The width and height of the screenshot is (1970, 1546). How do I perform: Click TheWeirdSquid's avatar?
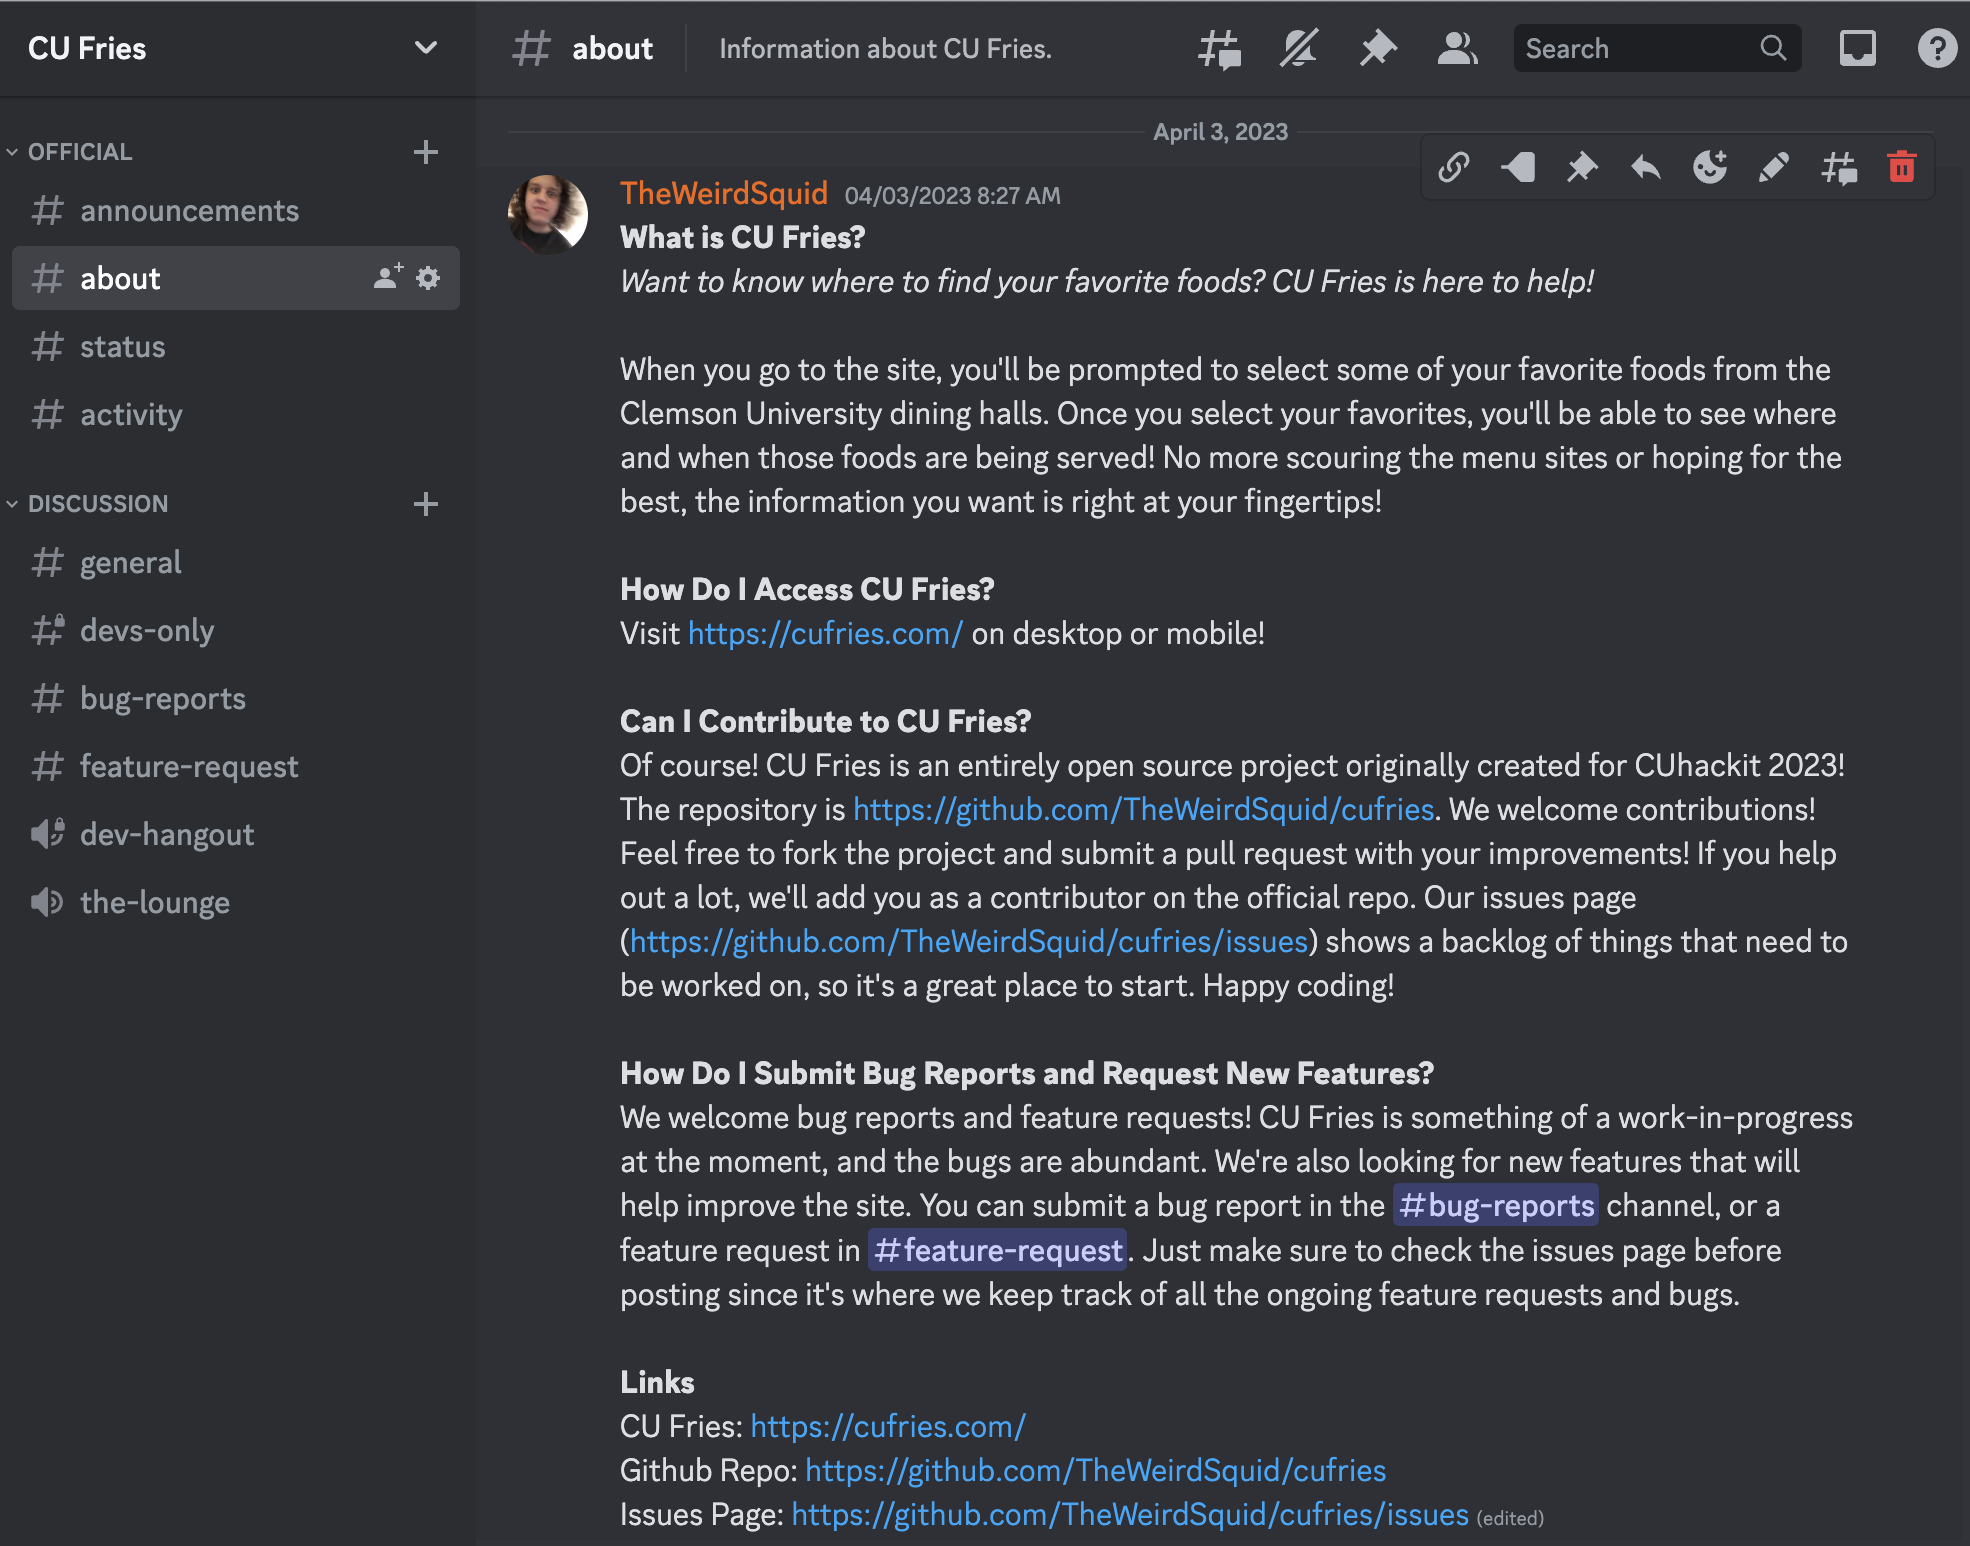point(548,214)
